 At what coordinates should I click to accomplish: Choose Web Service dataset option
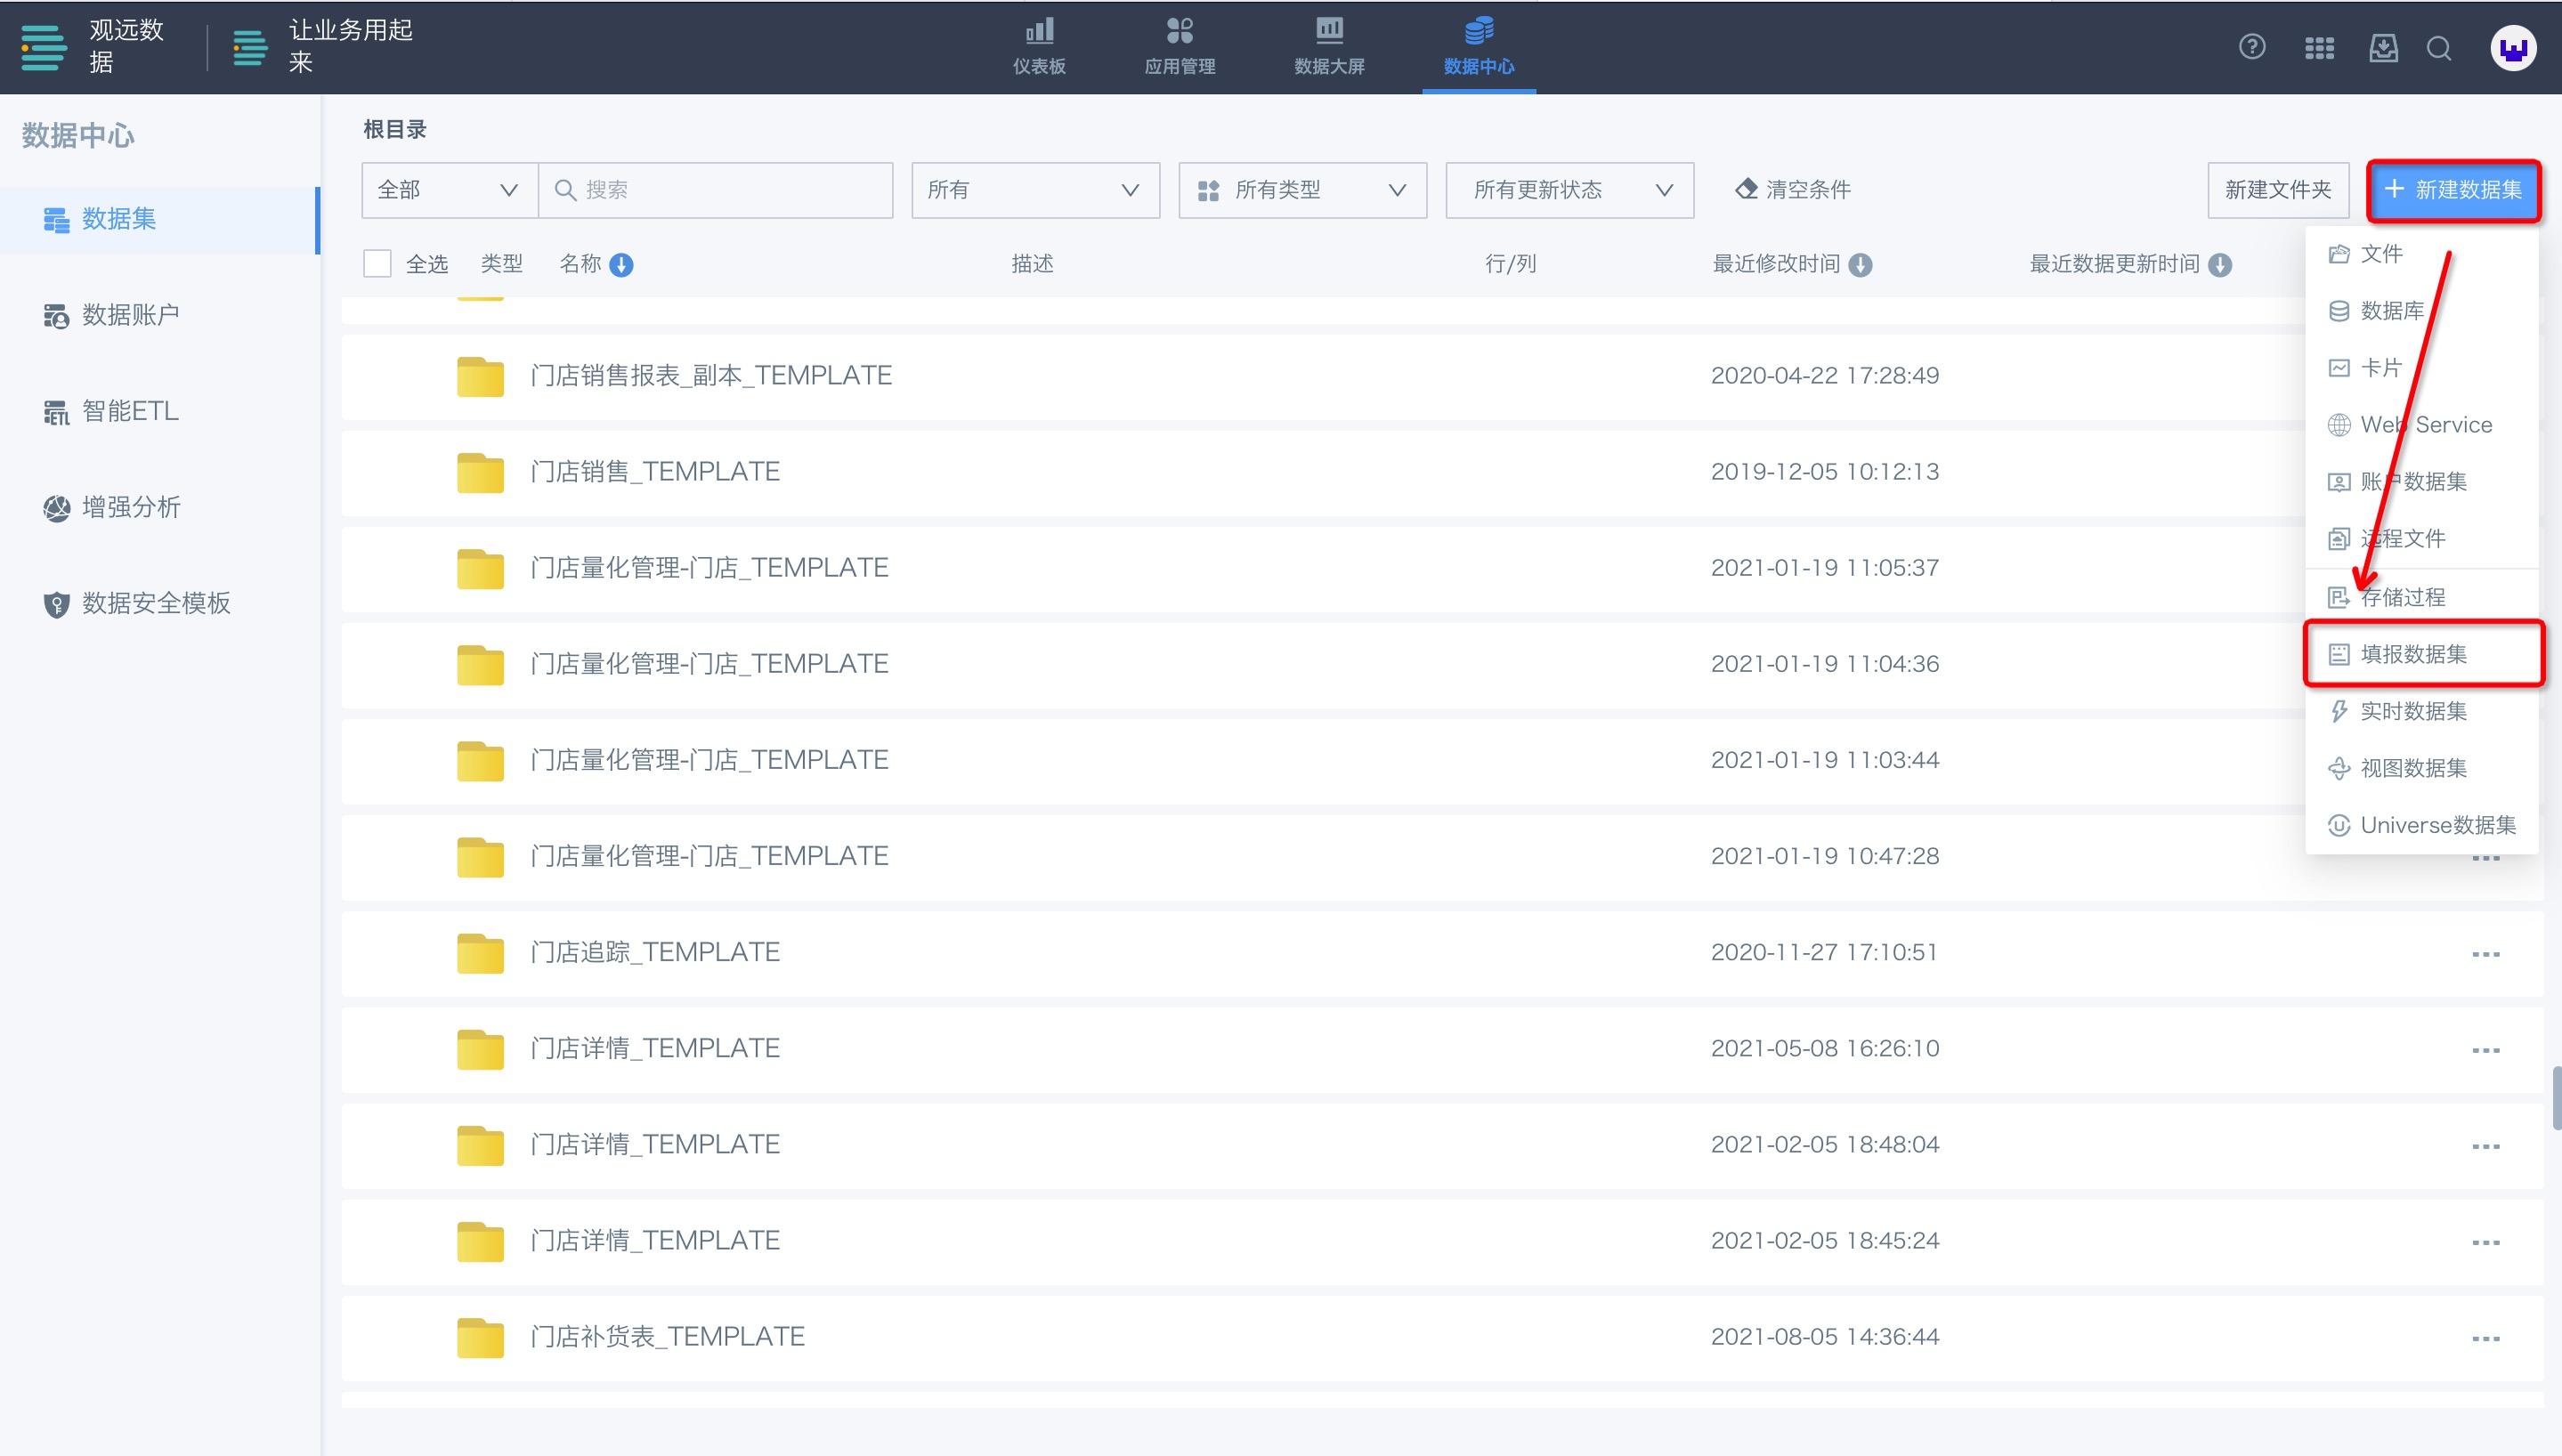tap(2421, 425)
